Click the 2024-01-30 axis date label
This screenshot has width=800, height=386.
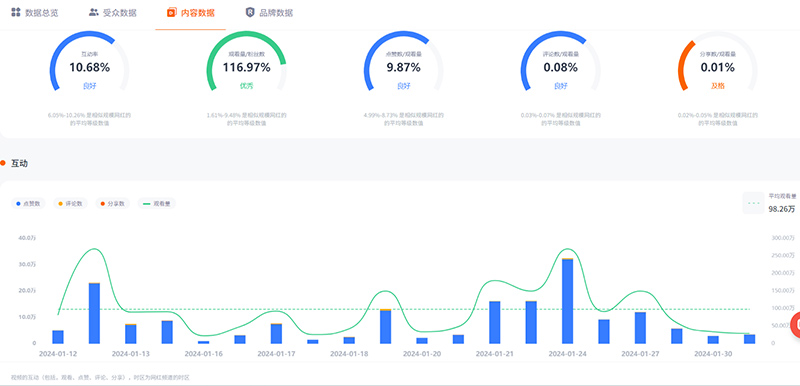tap(713, 353)
